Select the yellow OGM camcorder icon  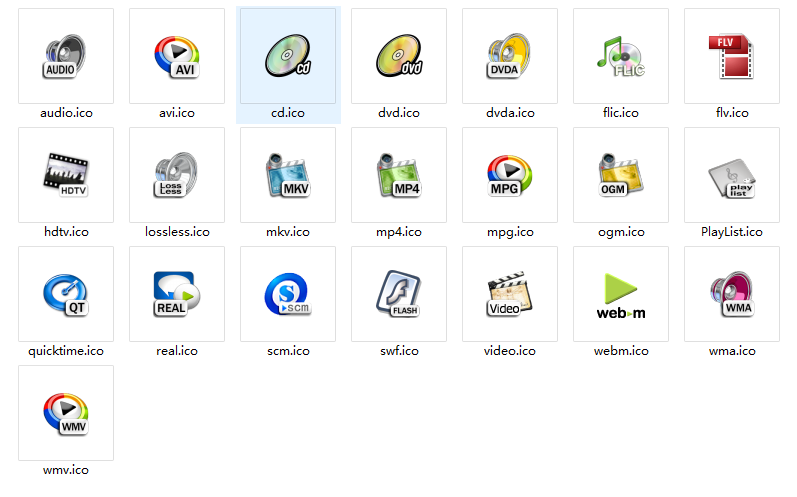pyautogui.click(x=621, y=175)
